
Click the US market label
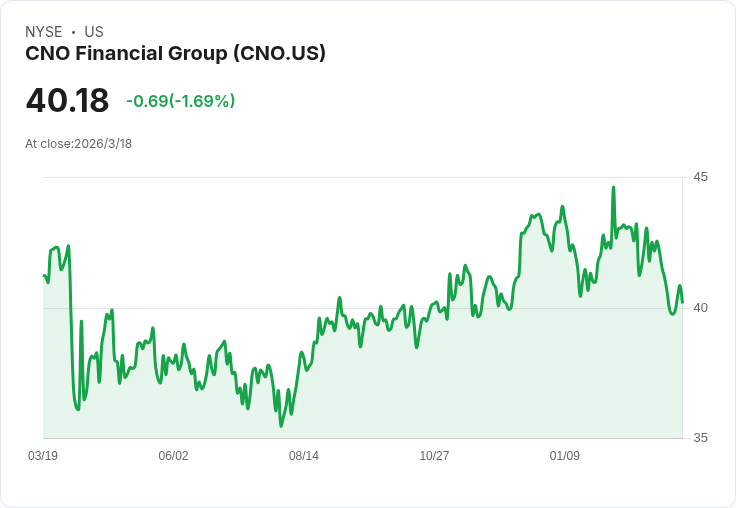coord(94,32)
